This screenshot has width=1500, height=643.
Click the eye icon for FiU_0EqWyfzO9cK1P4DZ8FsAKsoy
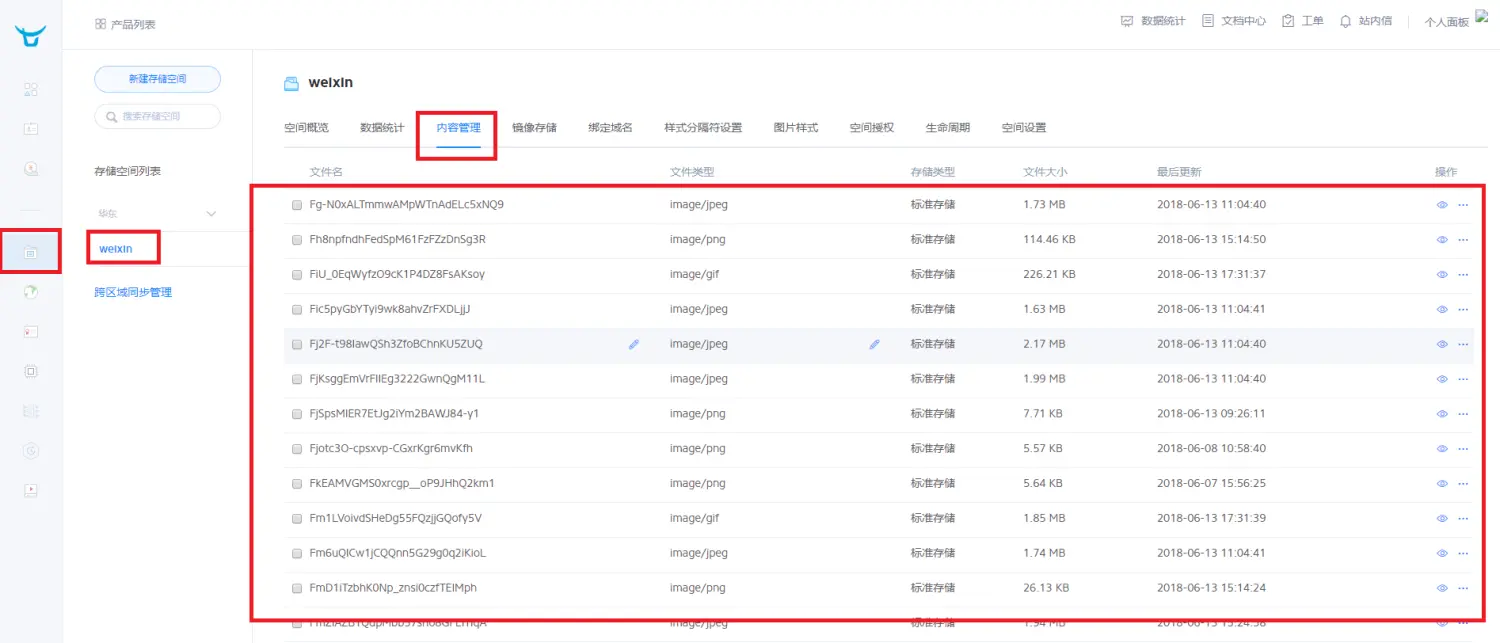(1442, 274)
